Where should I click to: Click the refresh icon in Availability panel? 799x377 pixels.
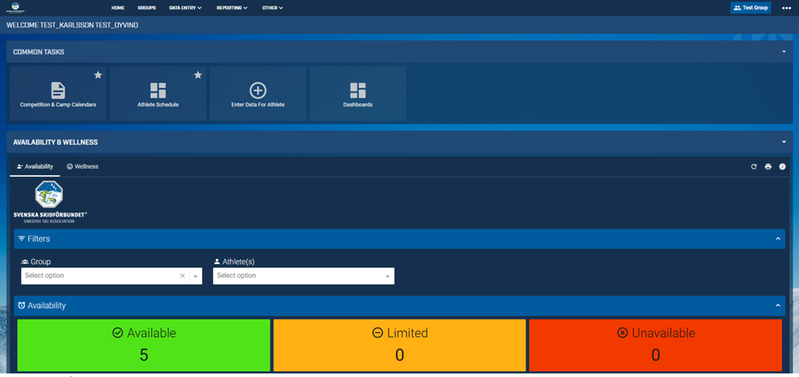[x=754, y=167]
